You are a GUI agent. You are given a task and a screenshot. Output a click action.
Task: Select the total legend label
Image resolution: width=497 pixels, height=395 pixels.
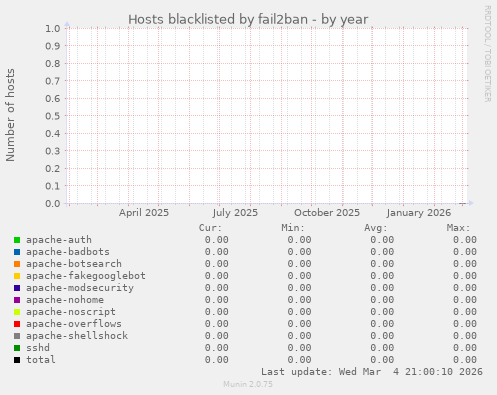point(41,360)
